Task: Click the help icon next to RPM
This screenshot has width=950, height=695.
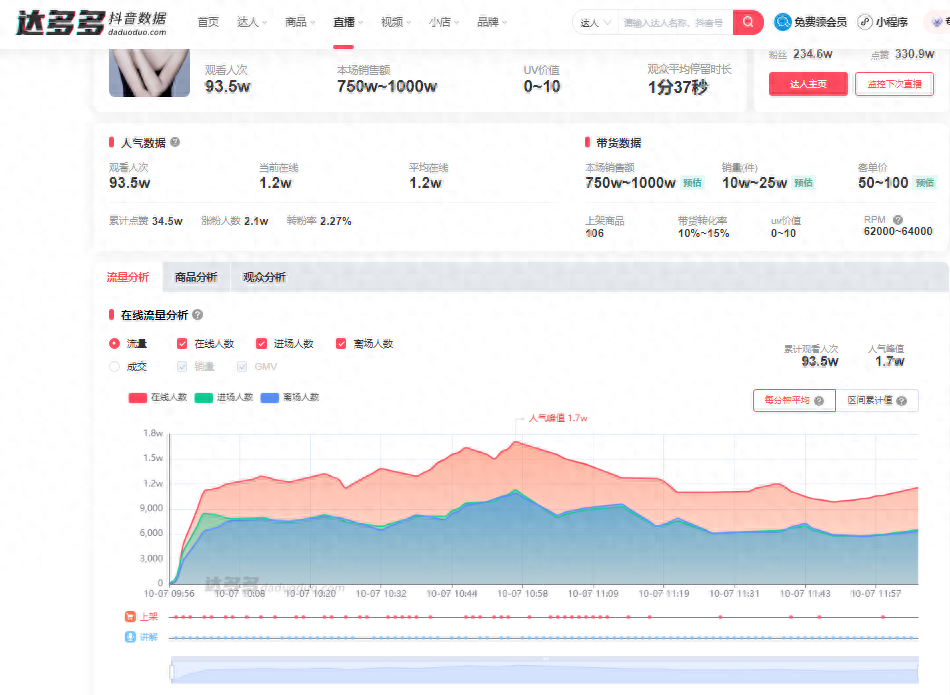Action: pyautogui.click(x=898, y=220)
